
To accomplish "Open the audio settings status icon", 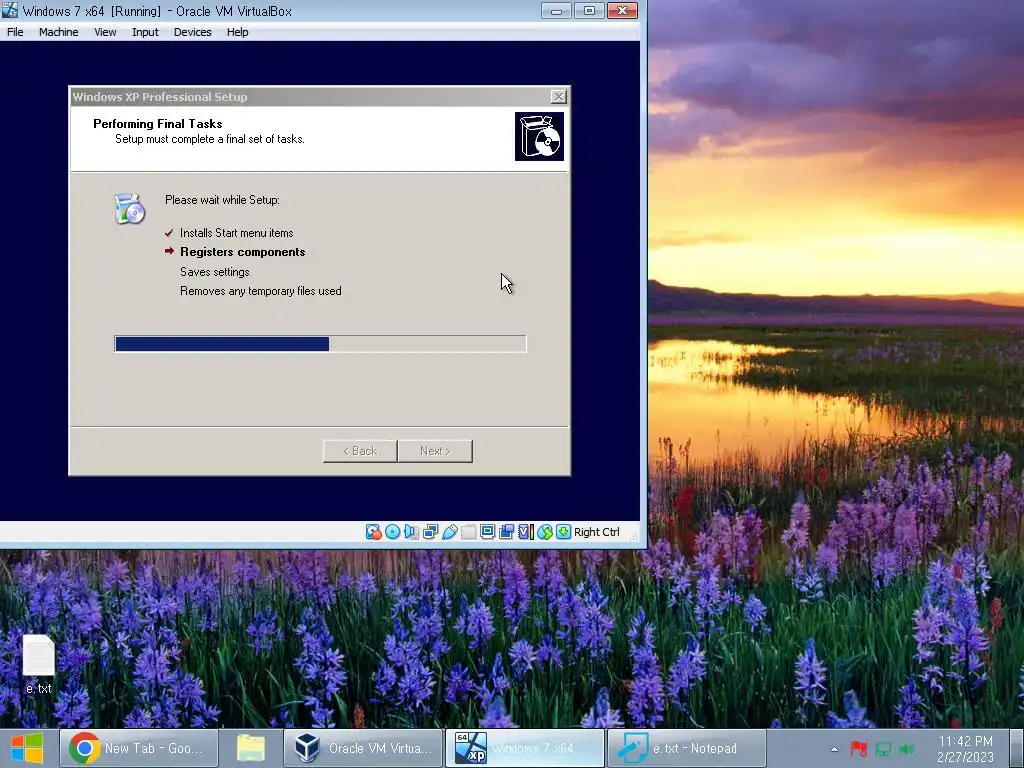I will pyautogui.click(x=411, y=532).
